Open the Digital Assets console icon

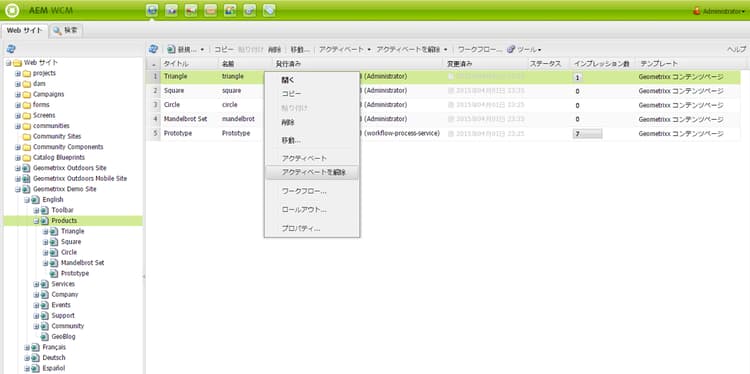click(171, 11)
